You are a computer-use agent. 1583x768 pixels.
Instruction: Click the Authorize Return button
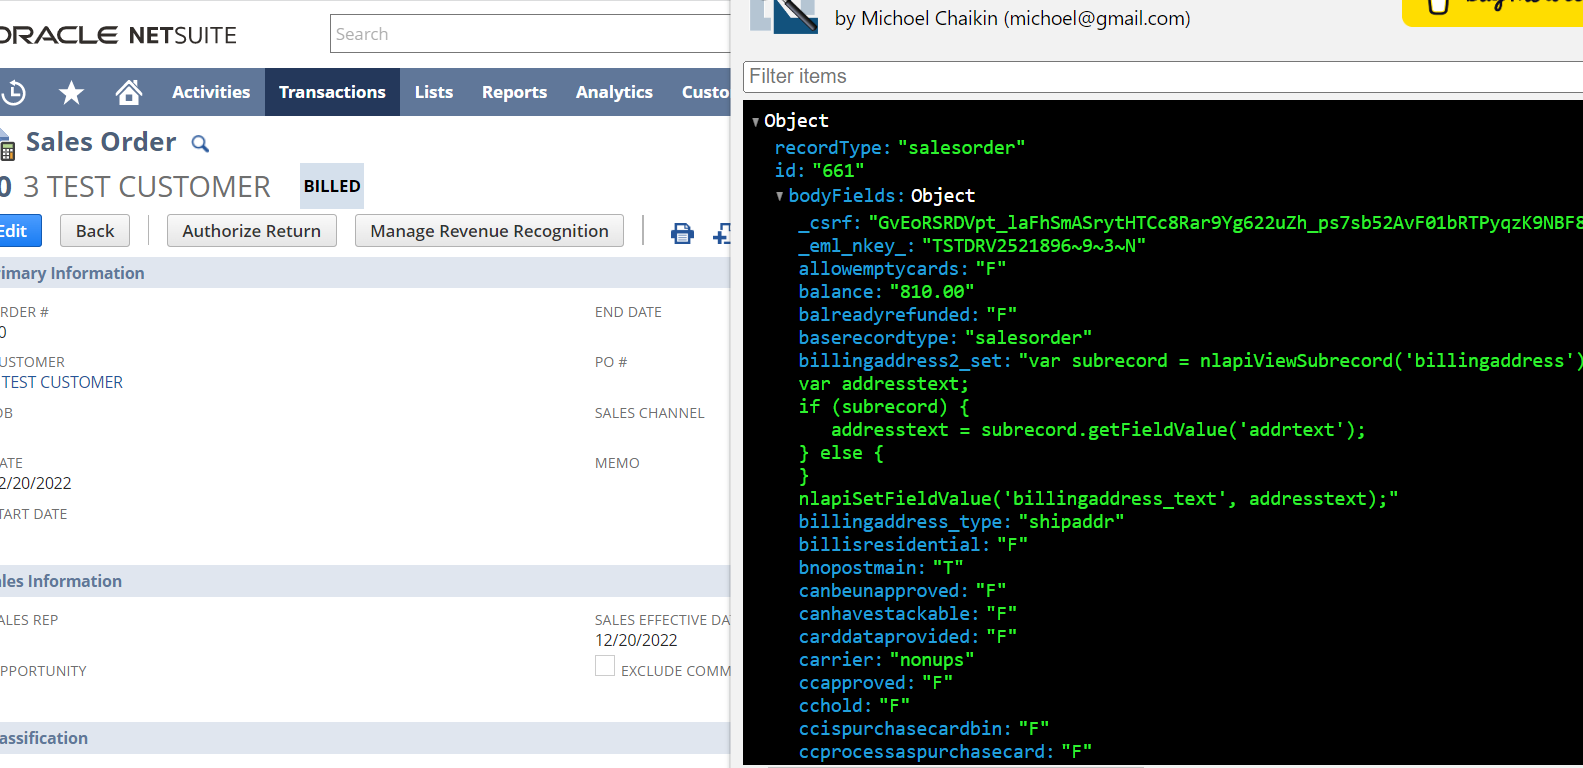click(251, 231)
